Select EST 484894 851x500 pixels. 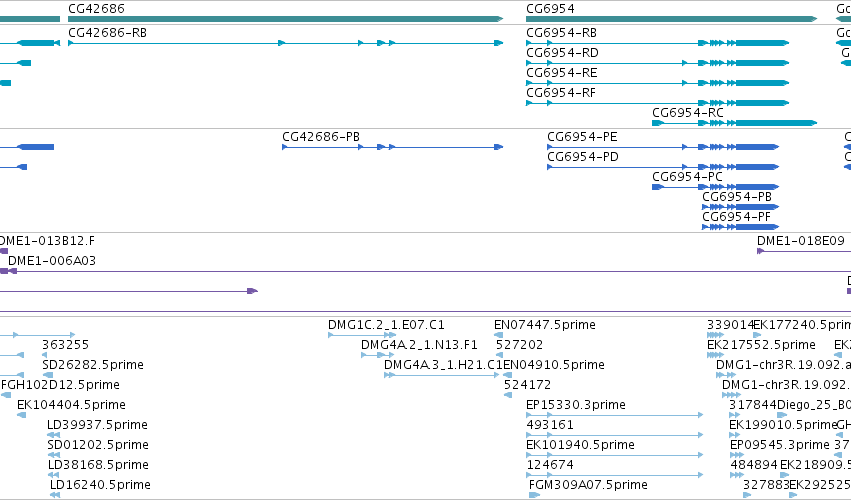(x=753, y=465)
